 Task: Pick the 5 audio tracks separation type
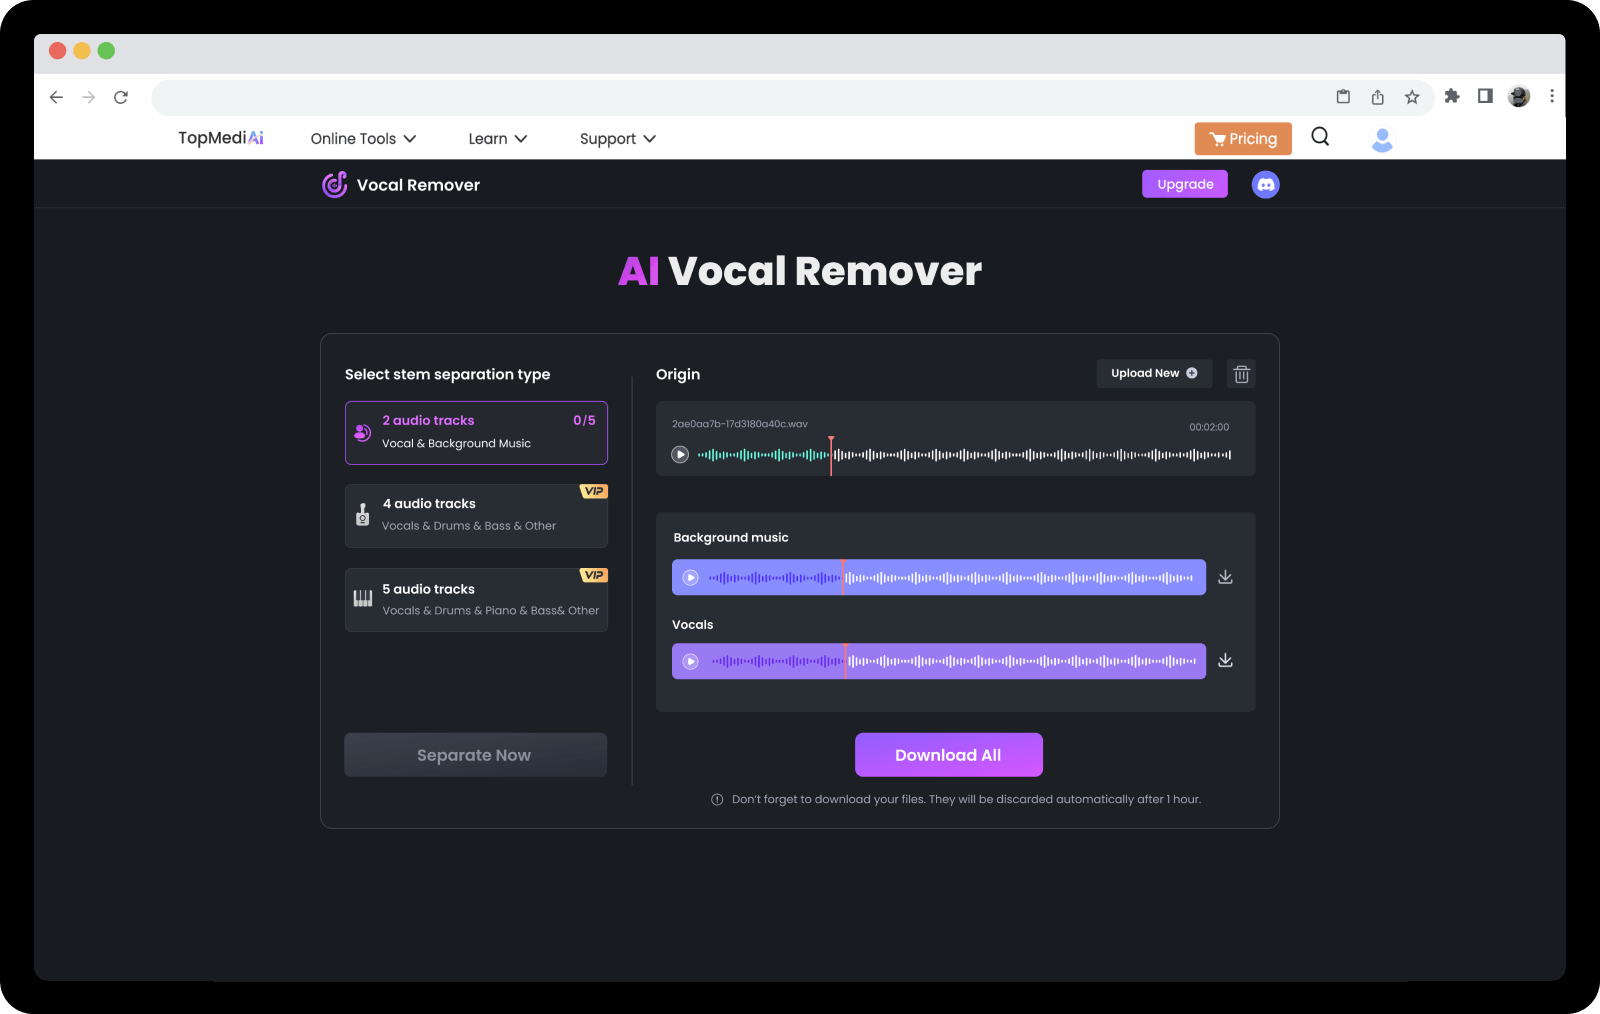(476, 600)
